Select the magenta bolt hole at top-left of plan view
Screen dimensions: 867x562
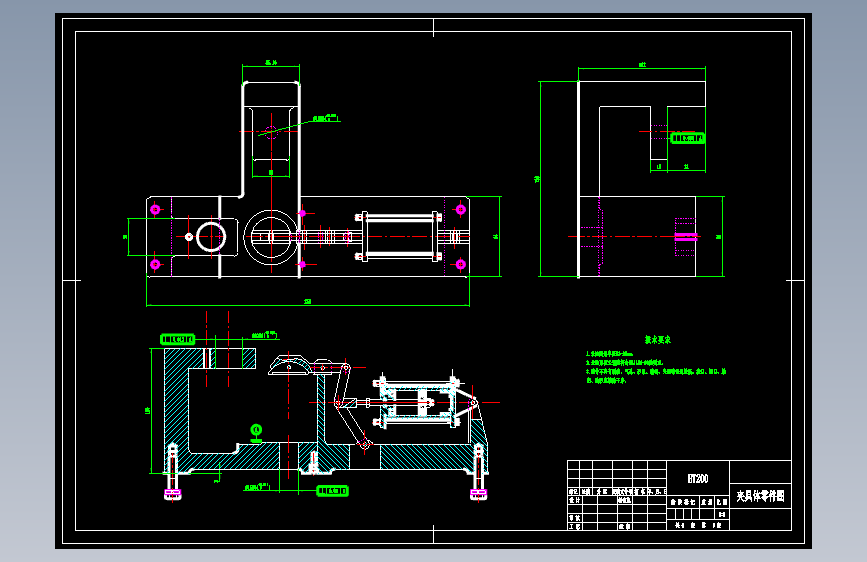coord(155,210)
